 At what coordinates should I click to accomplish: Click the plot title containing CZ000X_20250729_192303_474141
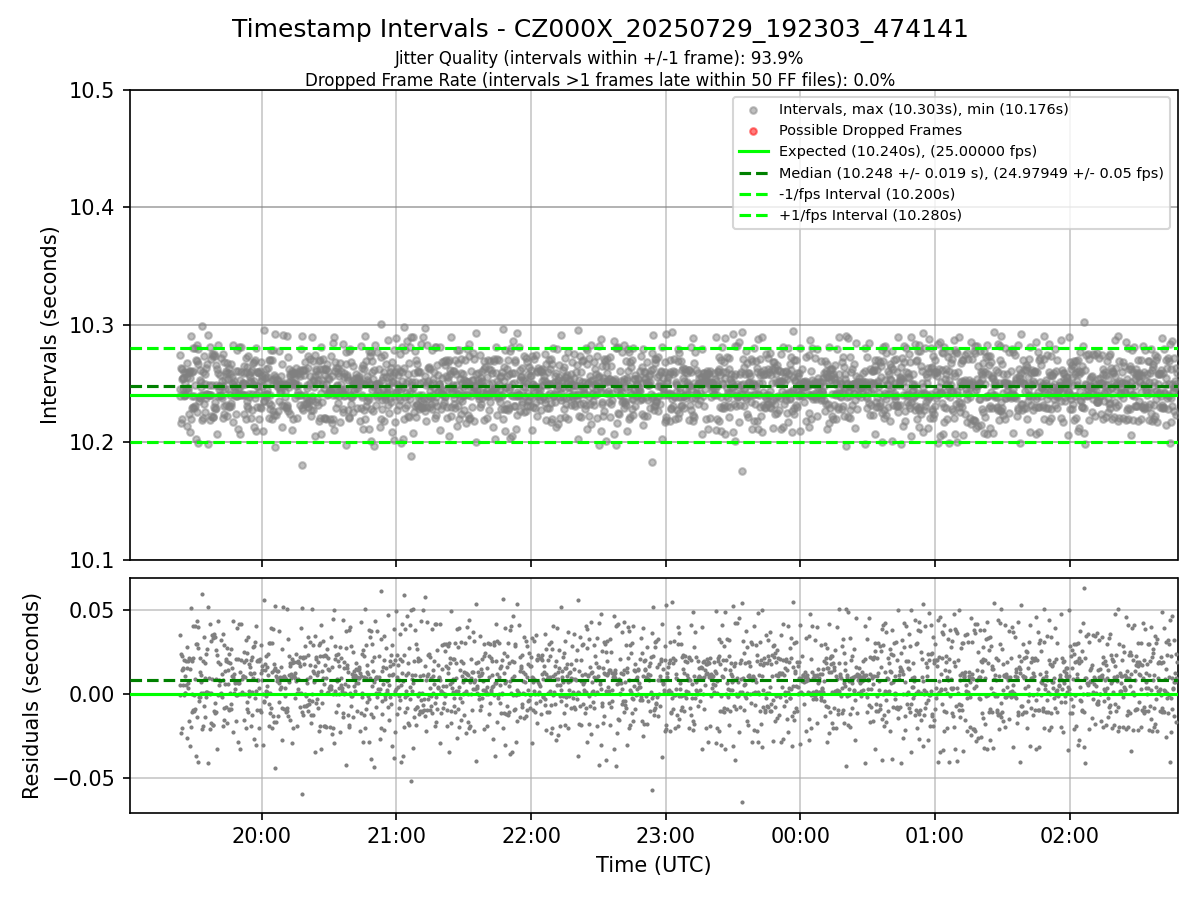(x=600, y=29)
